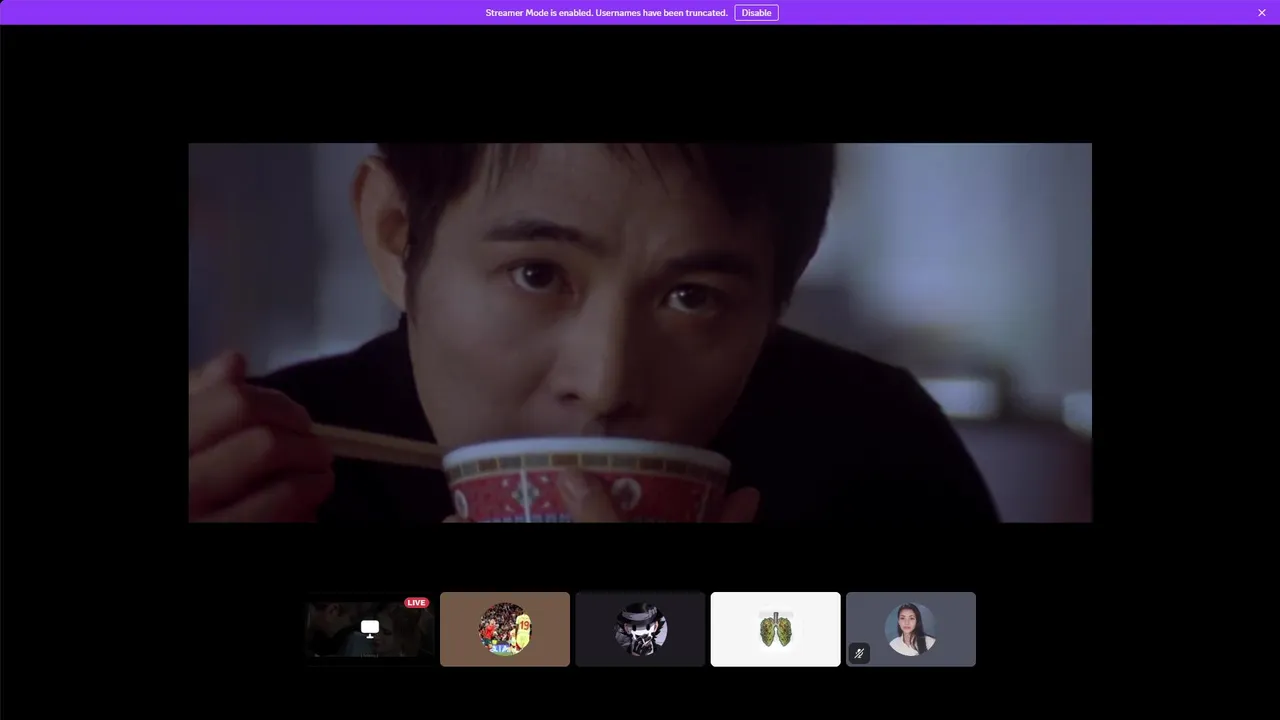This screenshot has width=1280, height=720.
Task: Select the participant tile with brown background
Action: tap(505, 629)
